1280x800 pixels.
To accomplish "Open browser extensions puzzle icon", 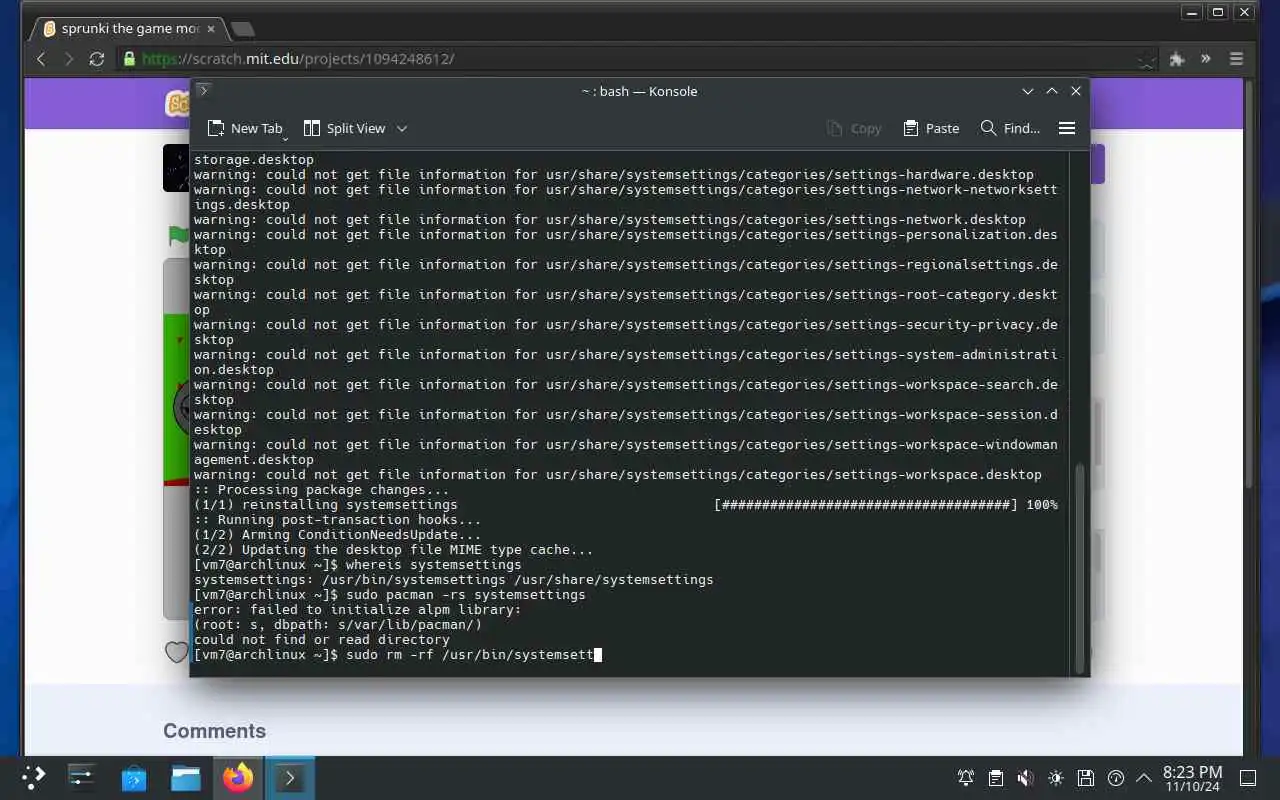I will pyautogui.click(x=1177, y=59).
